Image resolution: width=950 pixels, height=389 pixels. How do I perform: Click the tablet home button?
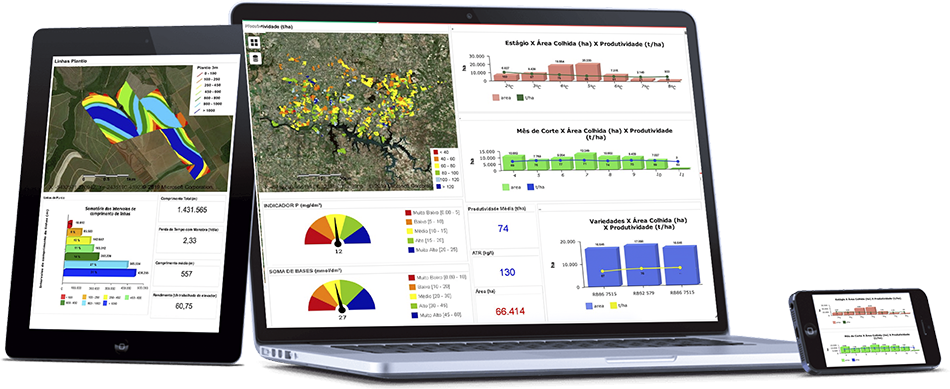point(122,347)
